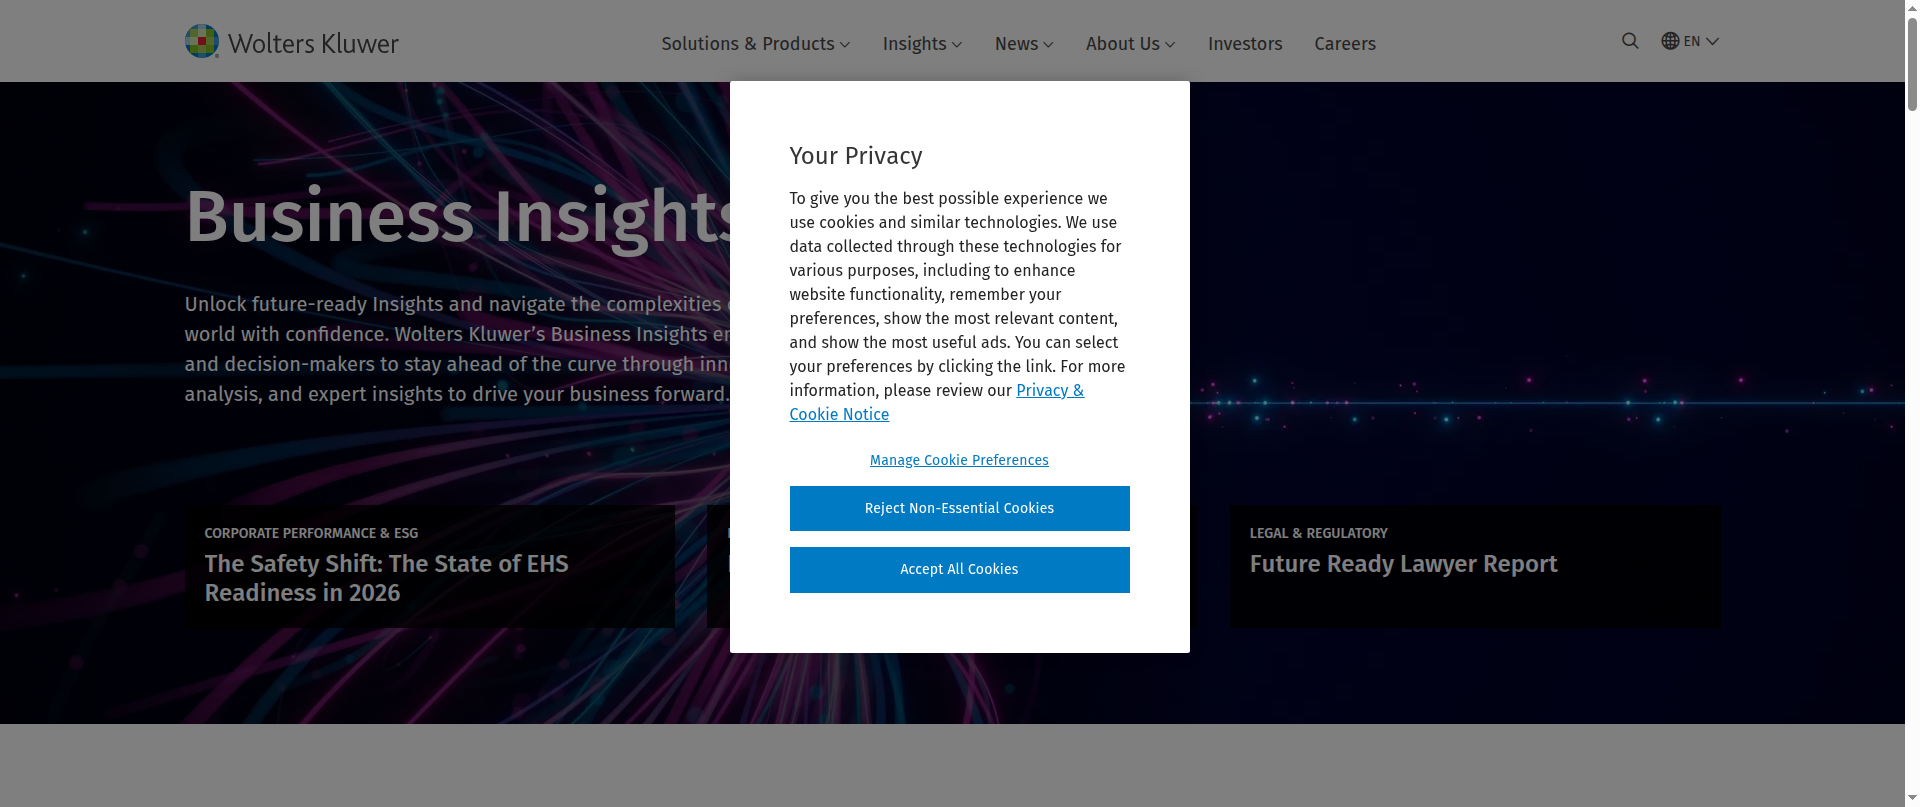Accept All Cookies

(960, 569)
